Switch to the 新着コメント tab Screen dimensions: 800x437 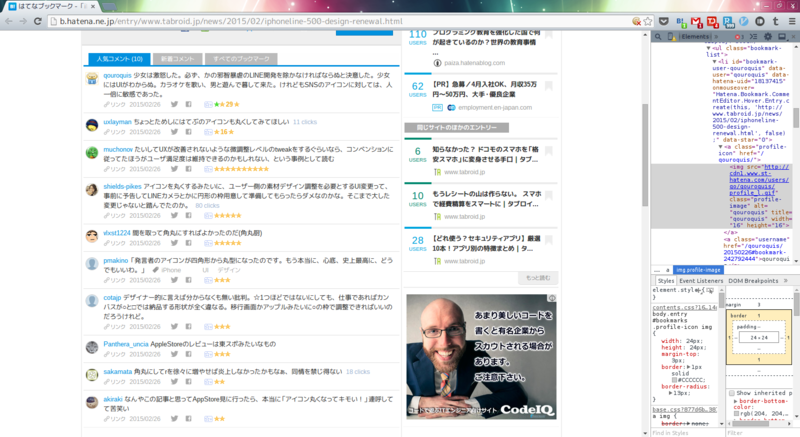coord(178,59)
